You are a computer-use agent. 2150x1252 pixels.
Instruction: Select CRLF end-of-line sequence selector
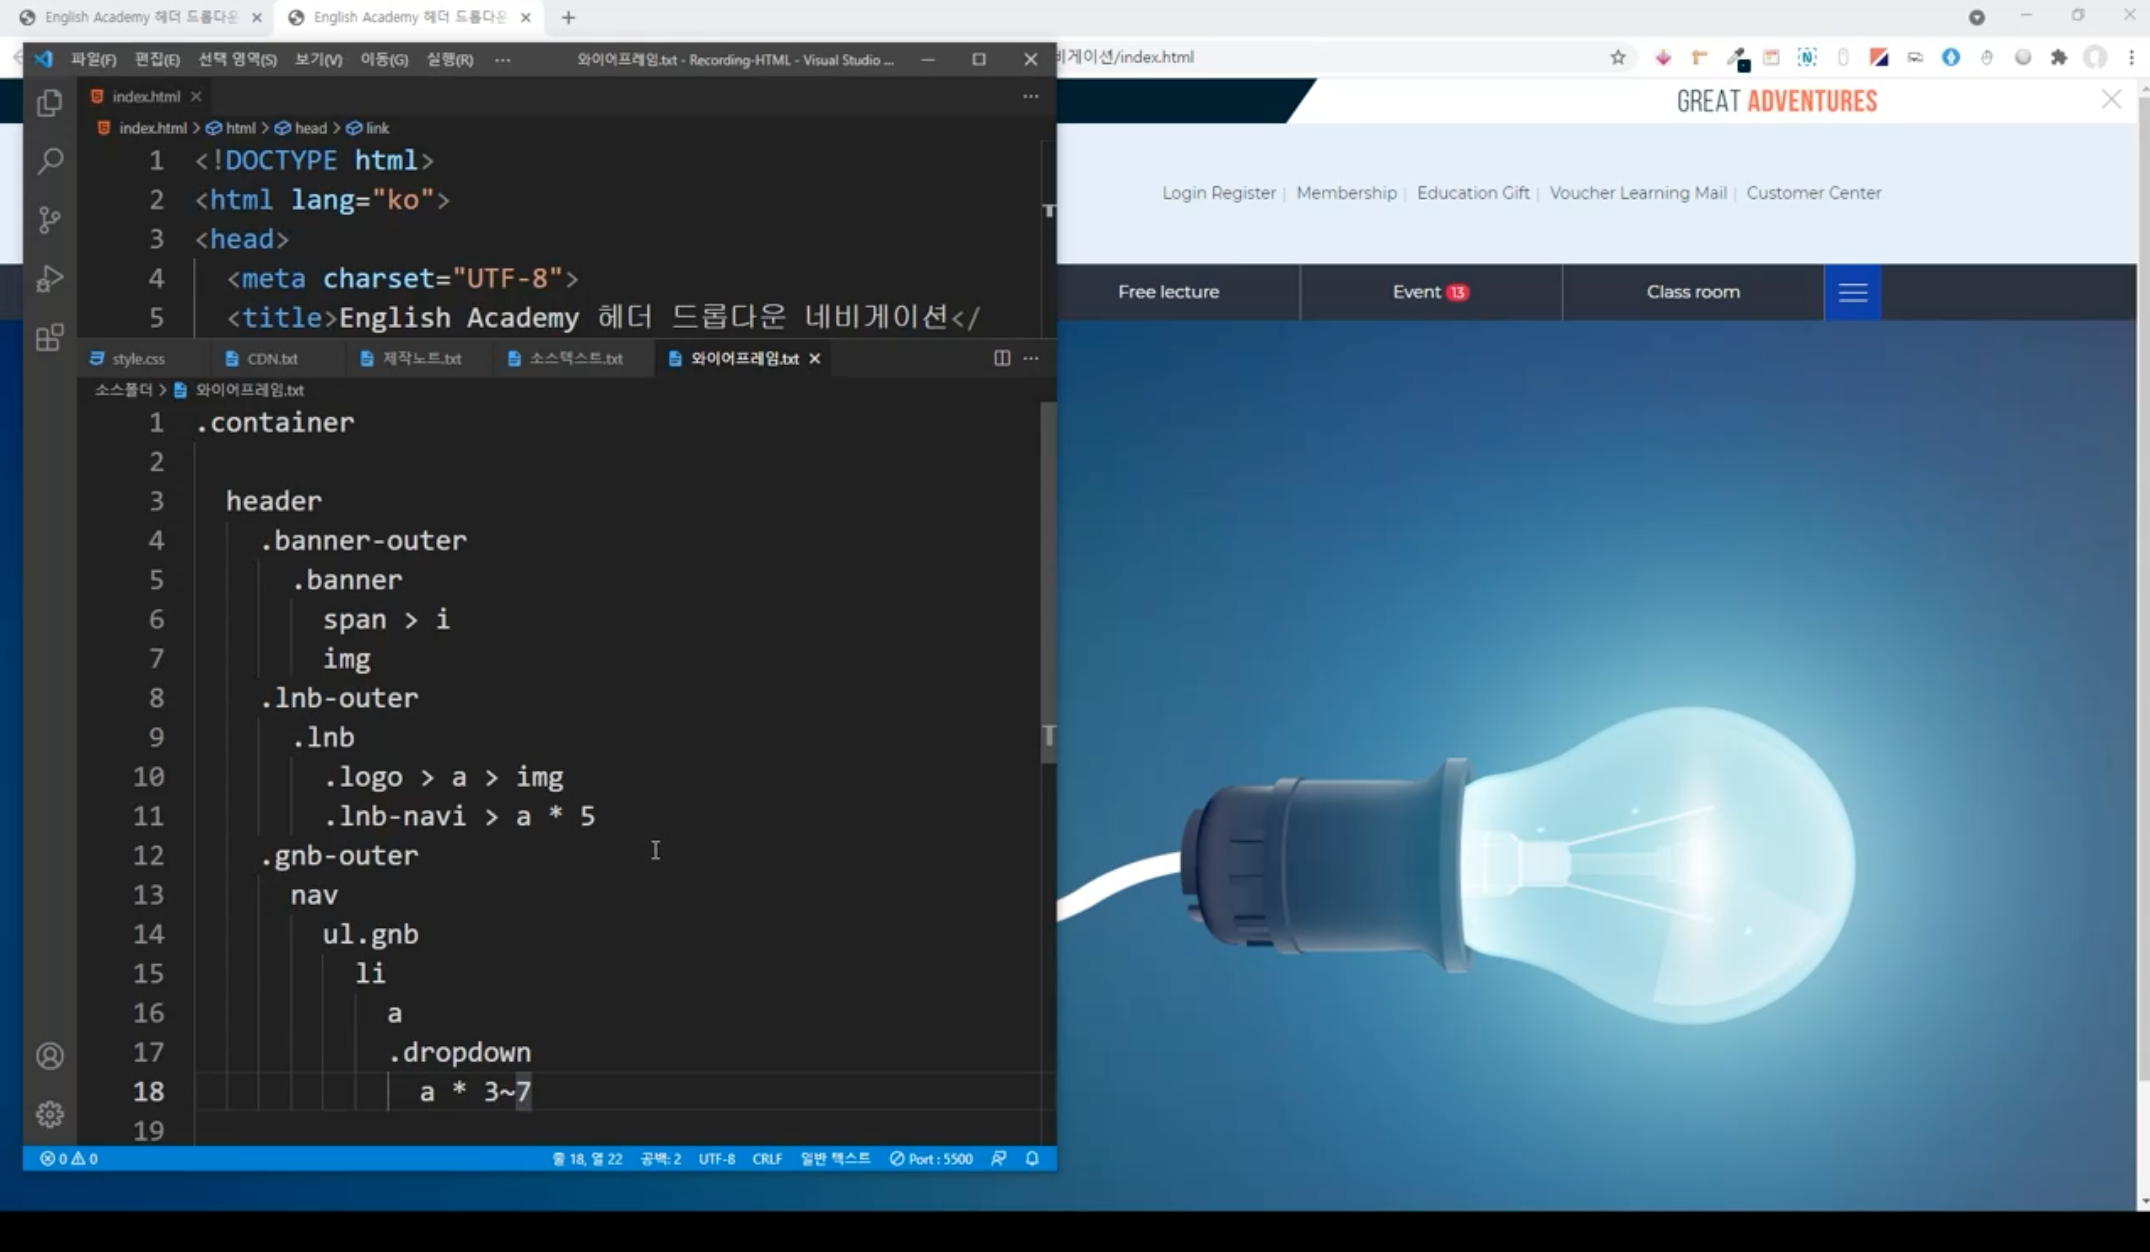(766, 1158)
